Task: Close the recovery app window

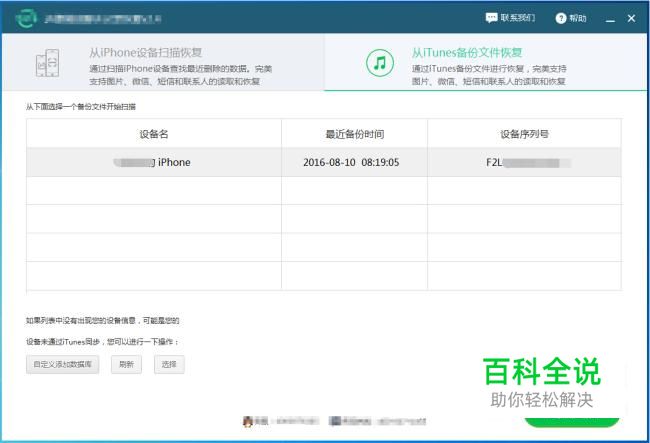Action: [631, 18]
